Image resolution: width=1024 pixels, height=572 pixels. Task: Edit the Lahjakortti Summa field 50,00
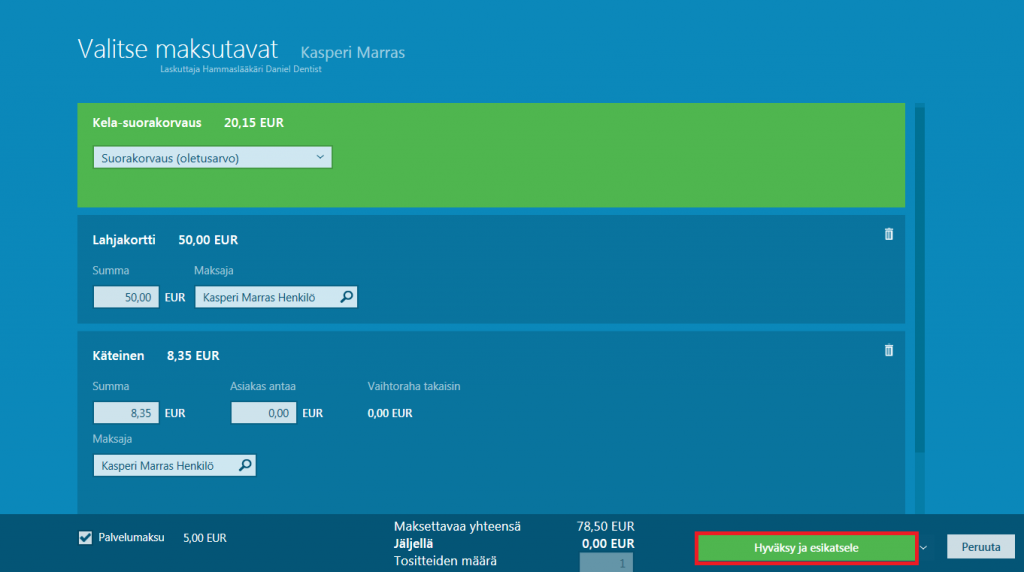tap(126, 297)
